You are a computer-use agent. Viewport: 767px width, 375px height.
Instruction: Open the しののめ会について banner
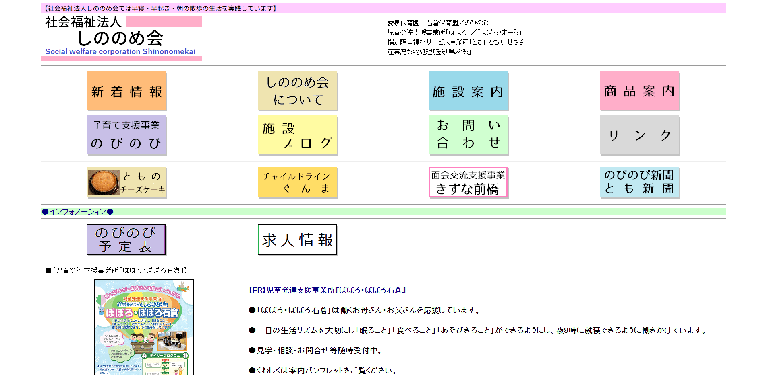coord(297,91)
